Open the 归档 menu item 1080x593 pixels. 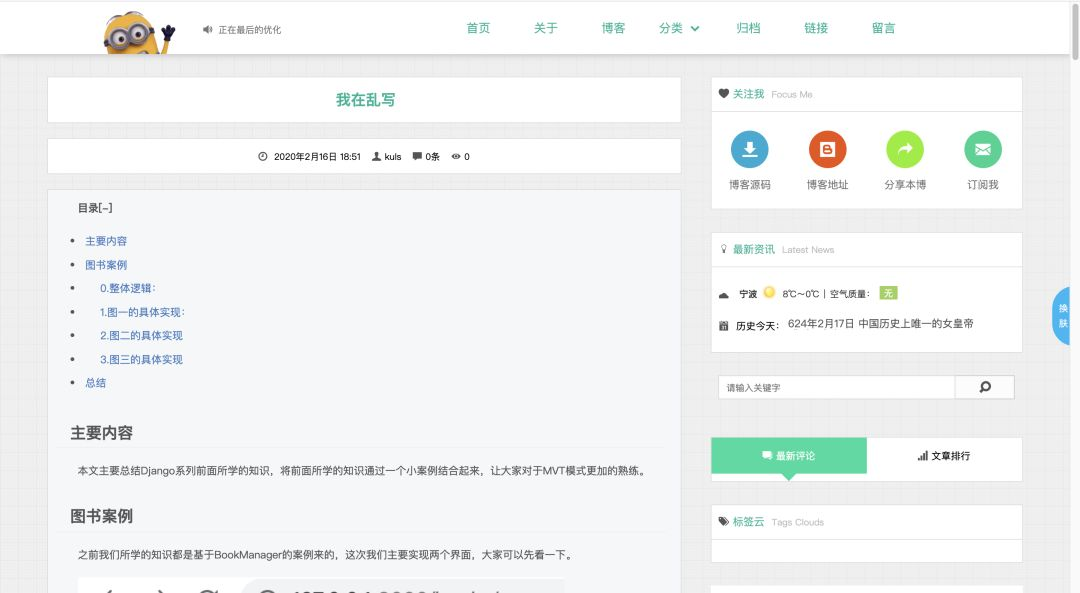pyautogui.click(x=749, y=28)
